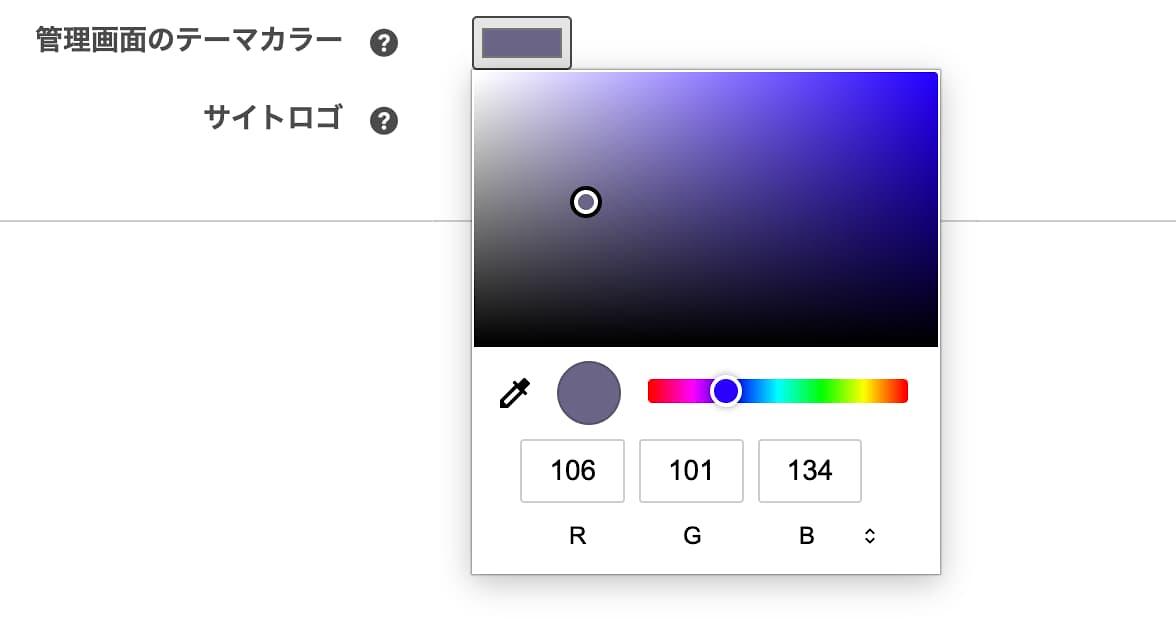The image size is (1176, 624).
Task: Activate the eyedropper color sampler tool
Action: click(x=514, y=393)
